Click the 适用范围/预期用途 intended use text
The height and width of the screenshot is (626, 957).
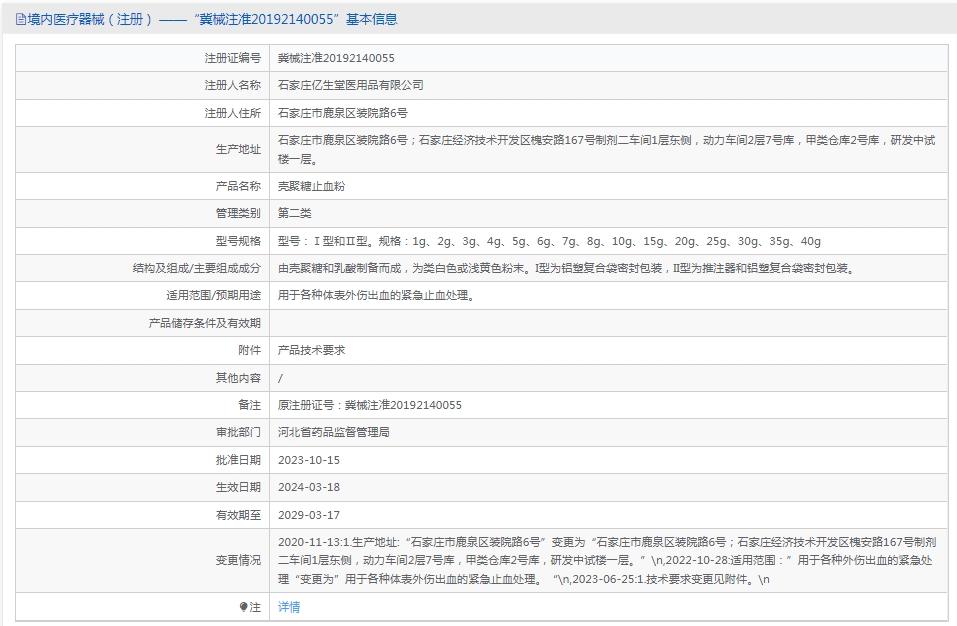377,295
